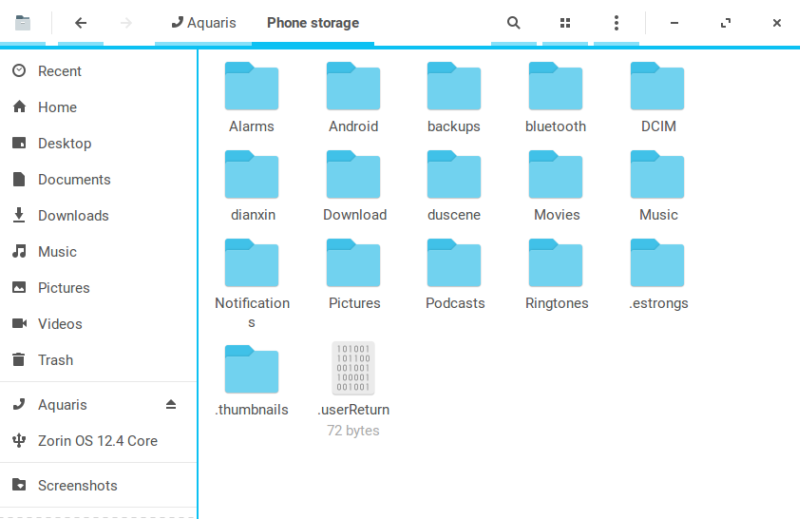The image size is (800, 519).
Task: Select the Podcasts folder
Action: point(455,274)
